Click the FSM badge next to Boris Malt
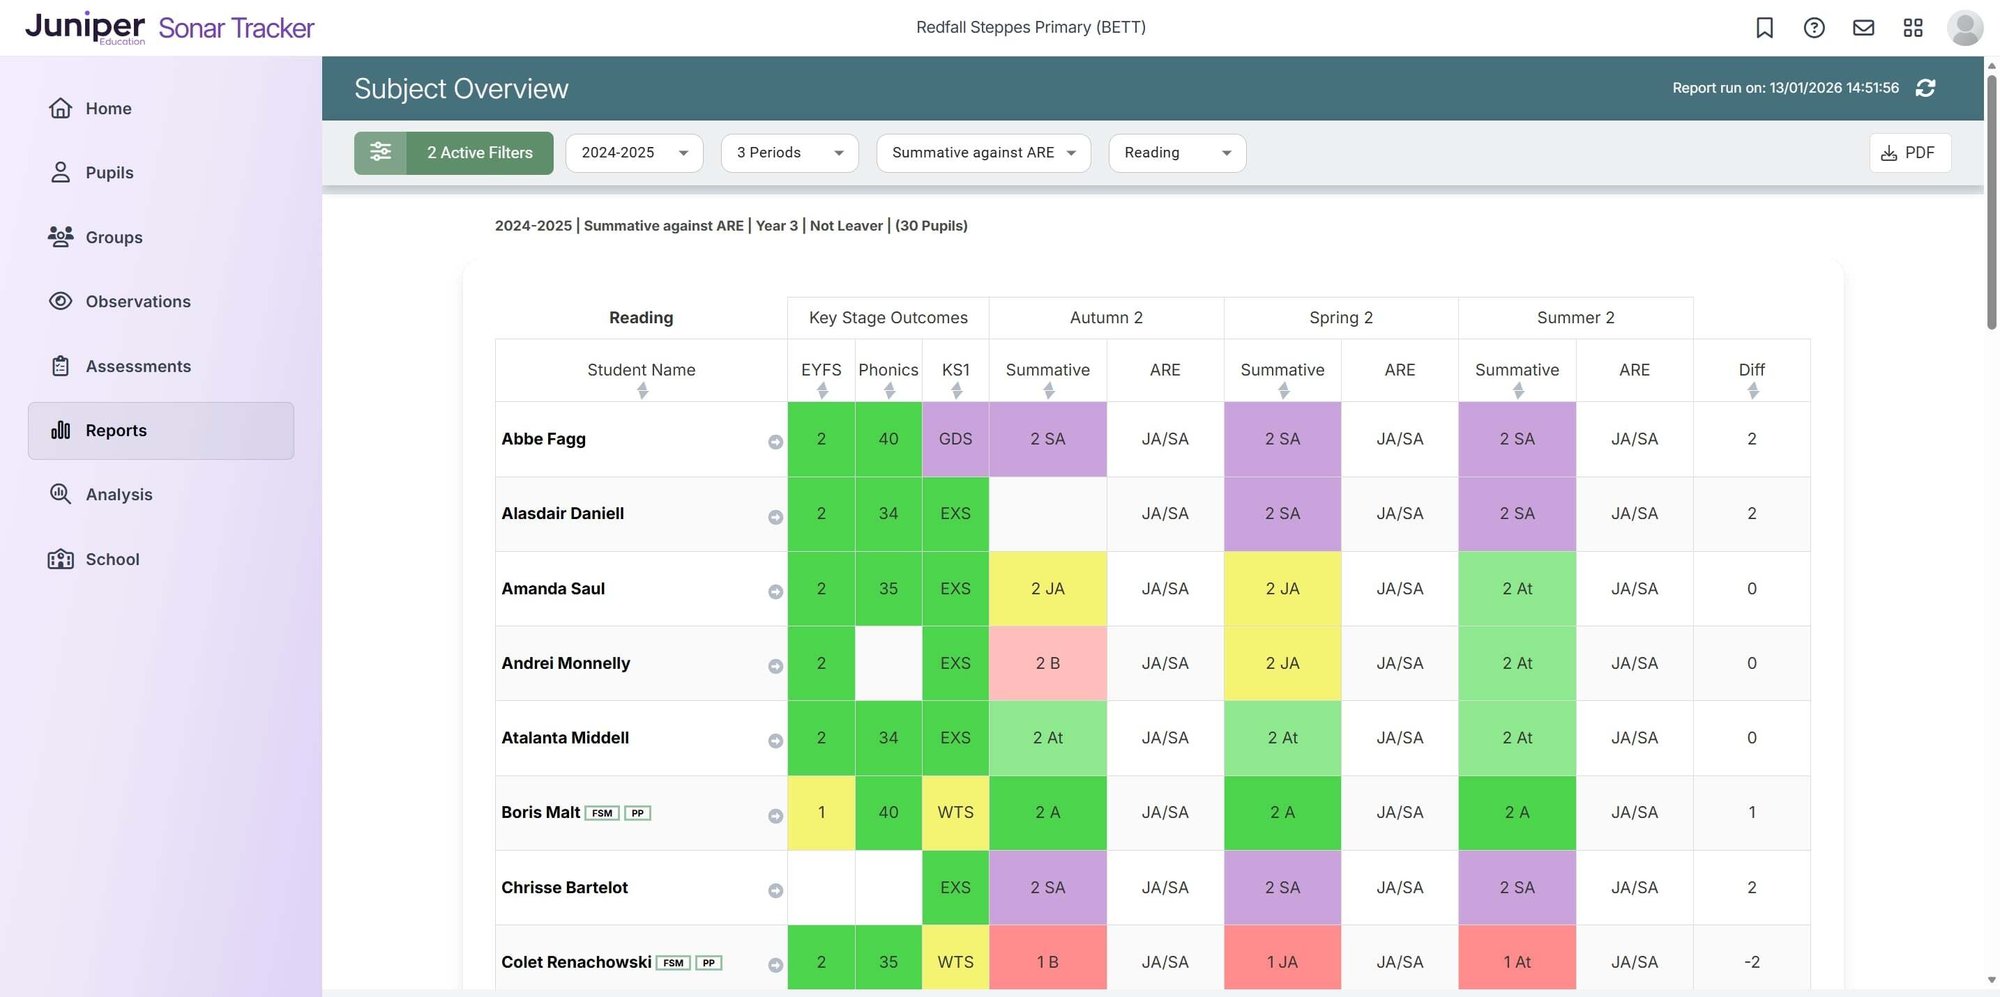Image resolution: width=2000 pixels, height=997 pixels. pyautogui.click(x=604, y=813)
